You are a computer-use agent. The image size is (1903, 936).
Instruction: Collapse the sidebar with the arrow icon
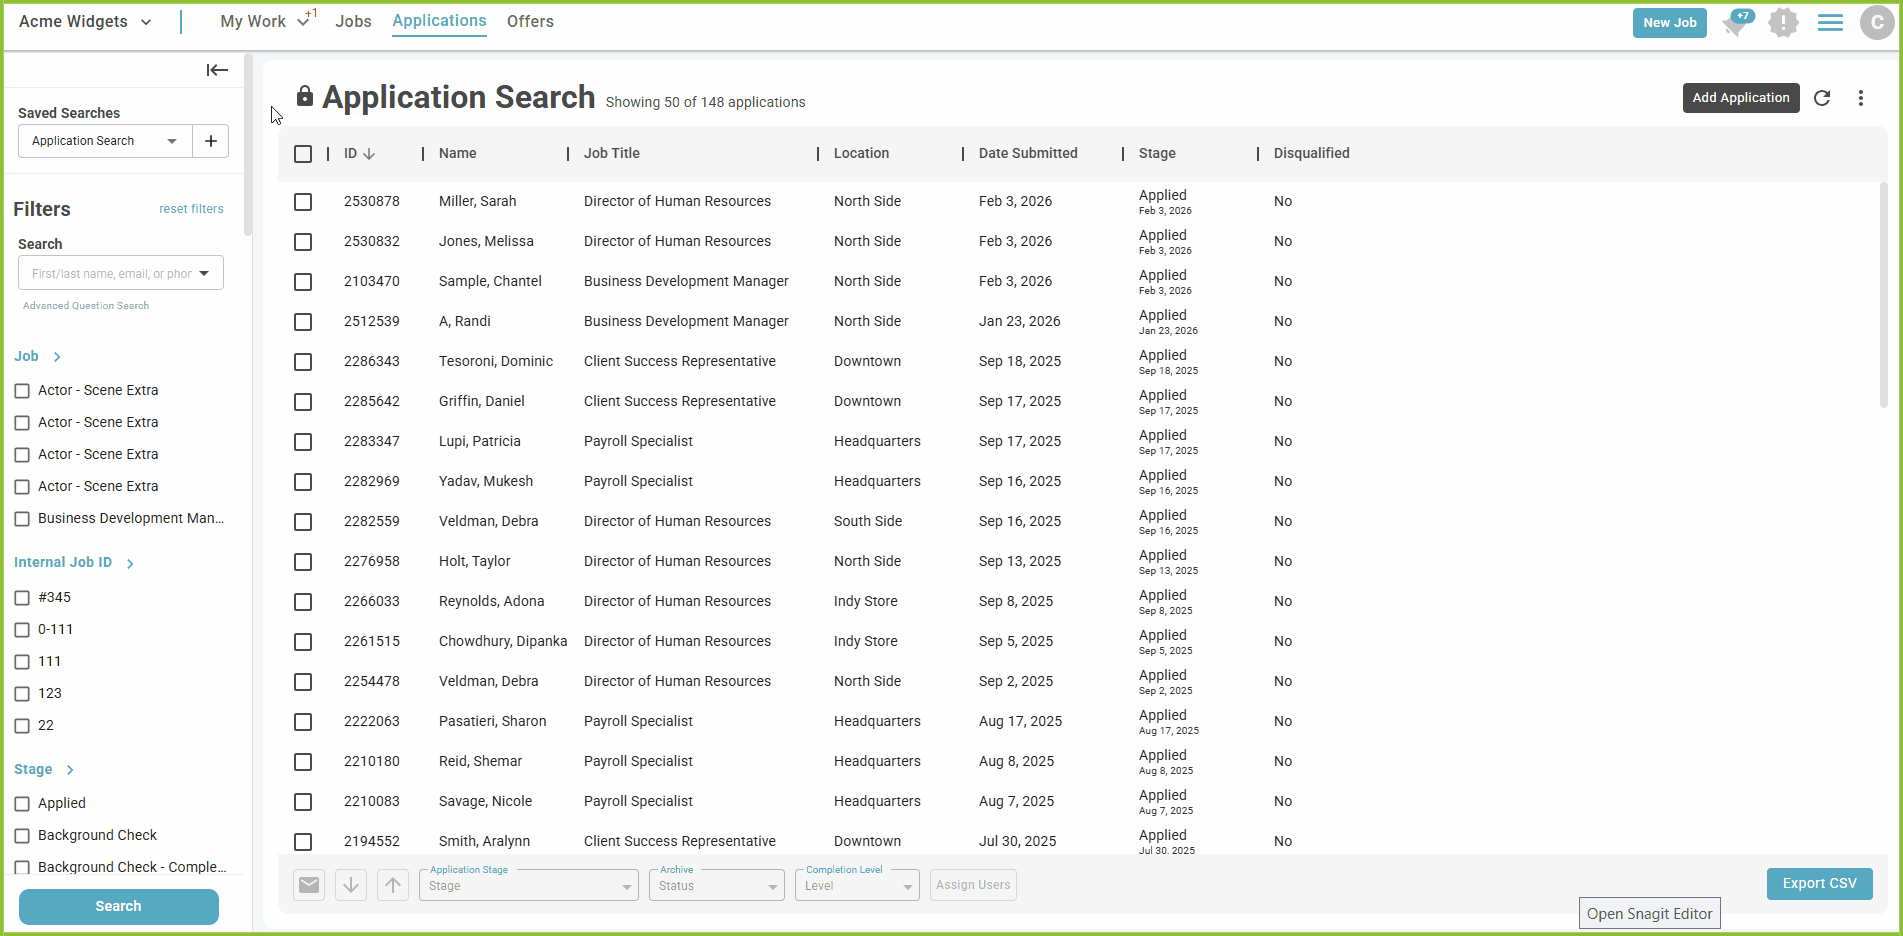217,70
